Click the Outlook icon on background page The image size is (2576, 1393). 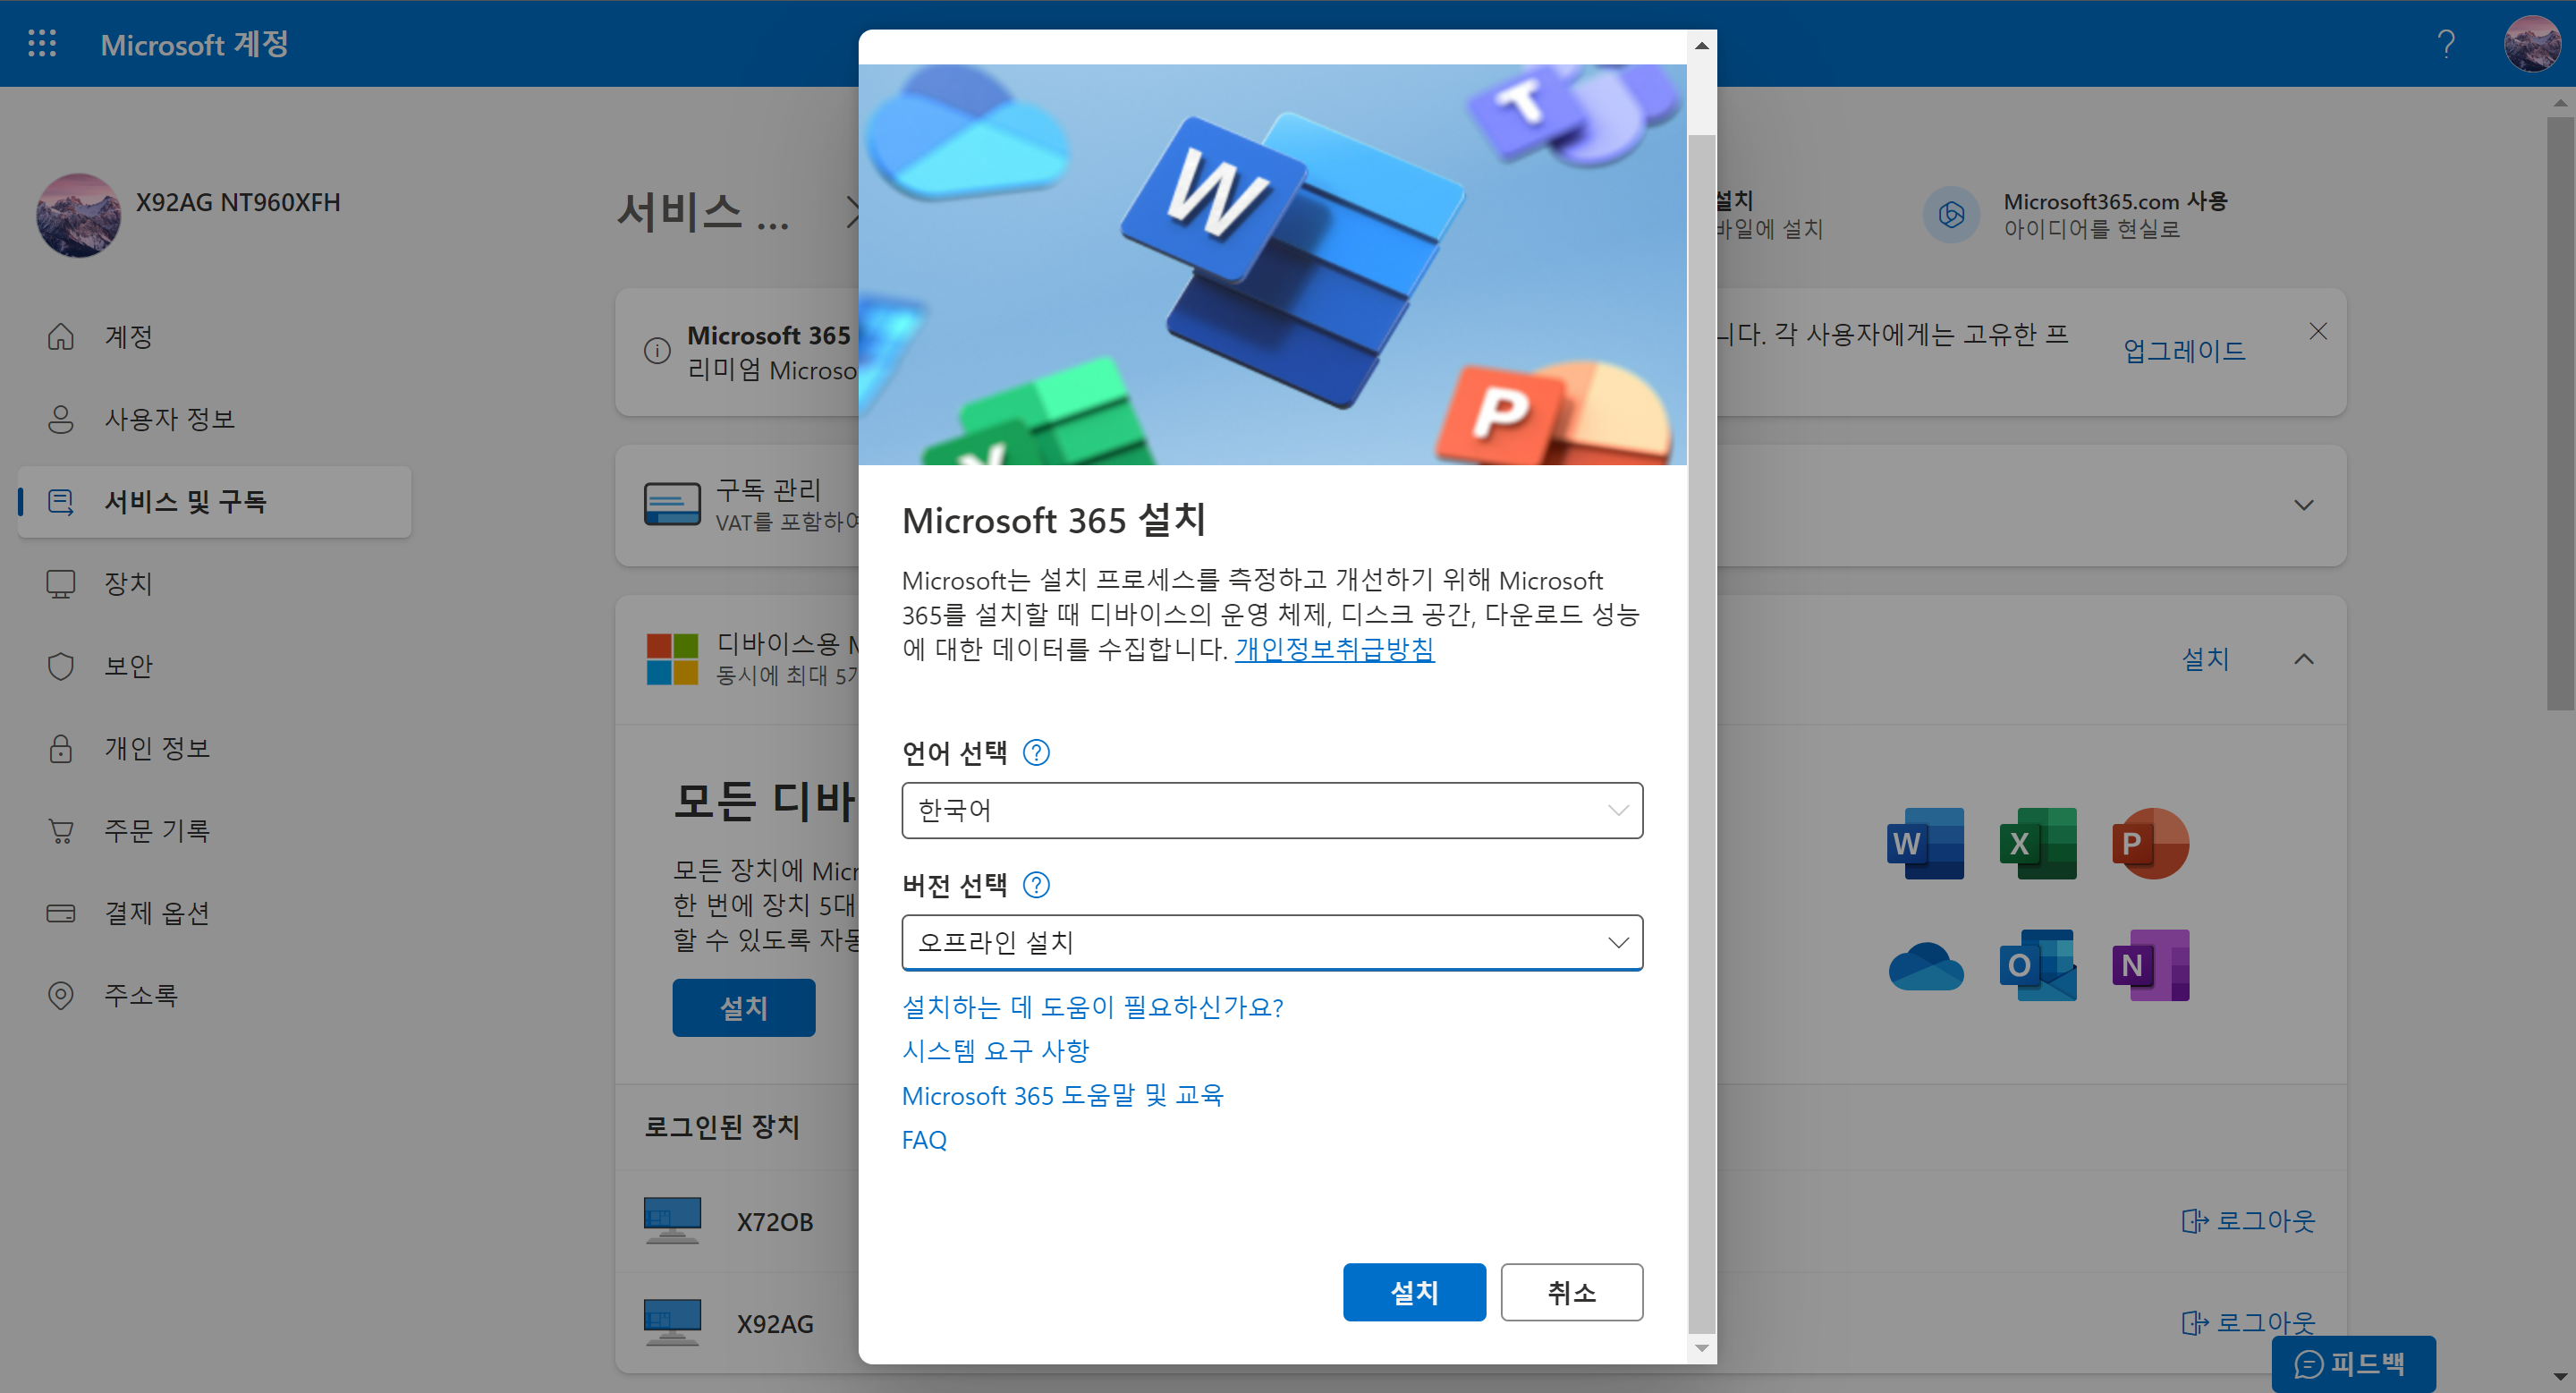(2038, 966)
